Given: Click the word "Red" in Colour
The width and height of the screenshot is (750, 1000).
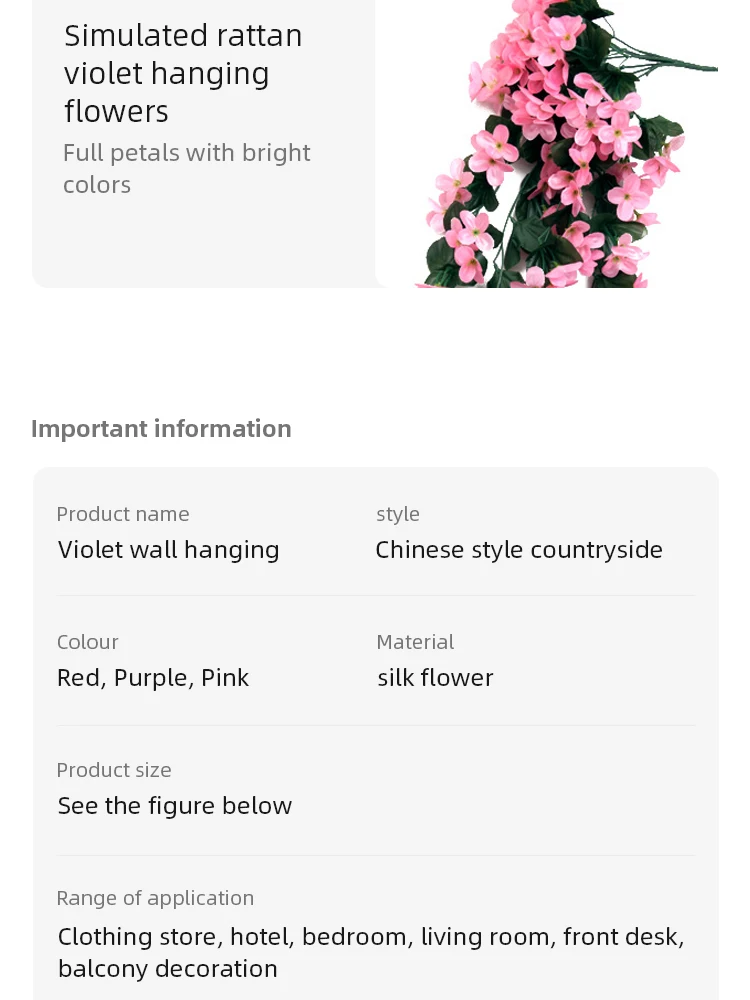Looking at the screenshot, I should click(x=78, y=678).
